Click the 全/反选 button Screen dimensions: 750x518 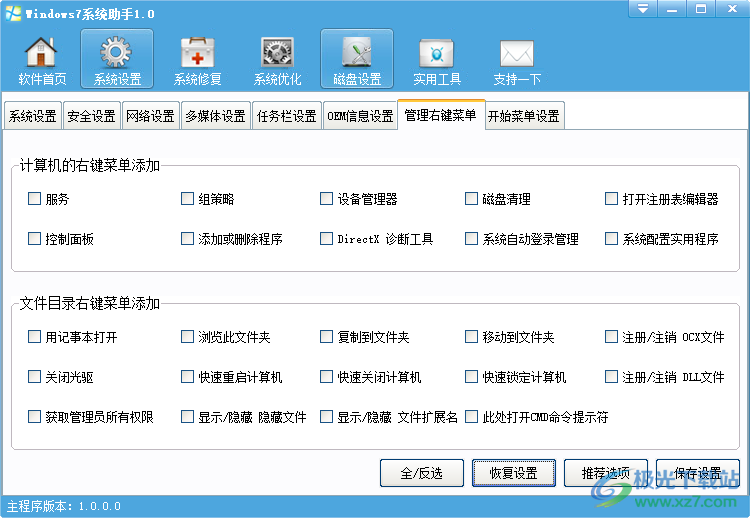[421, 473]
